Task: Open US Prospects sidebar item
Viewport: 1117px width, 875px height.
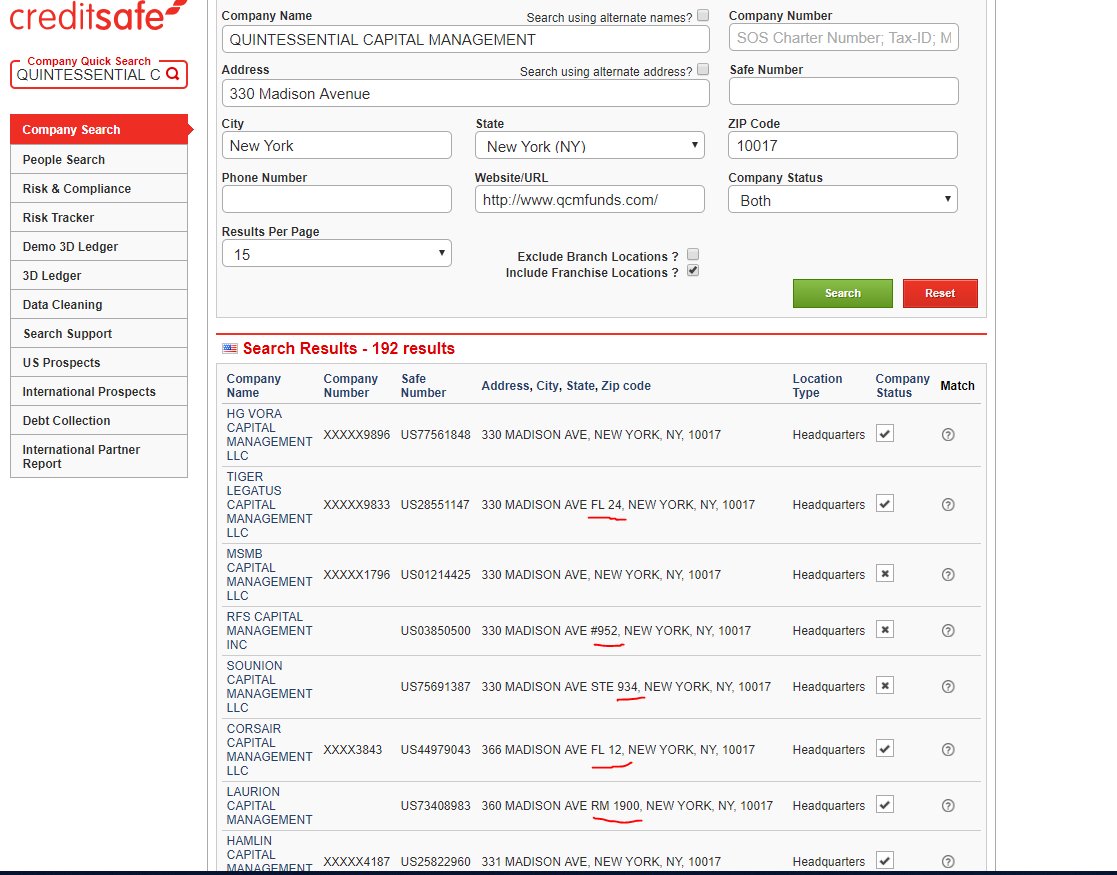Action: click(x=99, y=363)
